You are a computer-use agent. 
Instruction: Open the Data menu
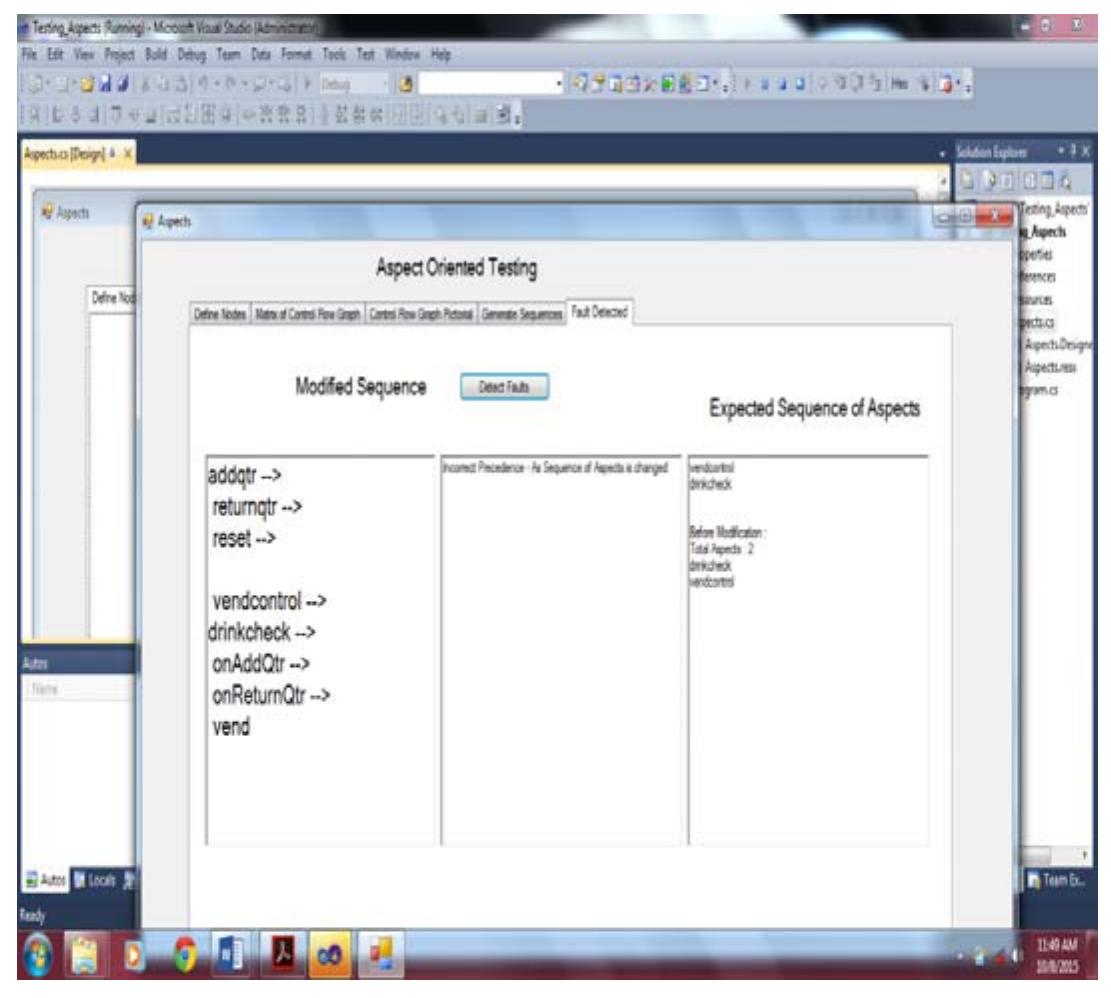260,55
